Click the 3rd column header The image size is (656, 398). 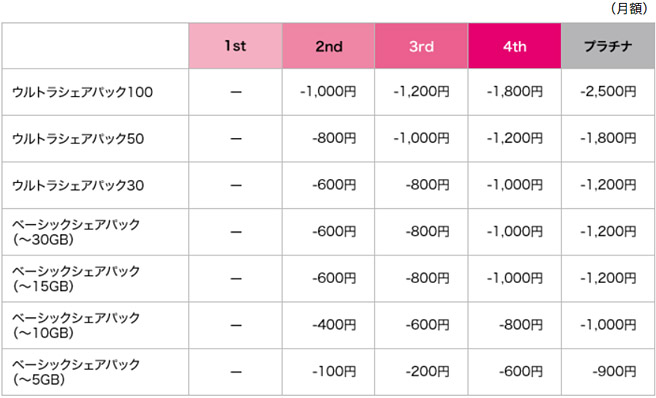421,46
